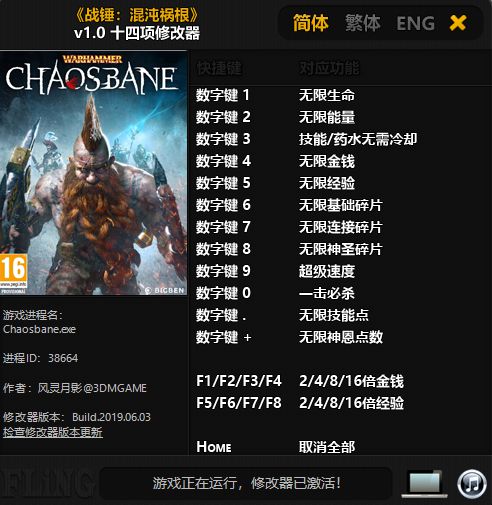
Task: Click the Chaosbane game cover thumbnail
Action: click(x=93, y=173)
